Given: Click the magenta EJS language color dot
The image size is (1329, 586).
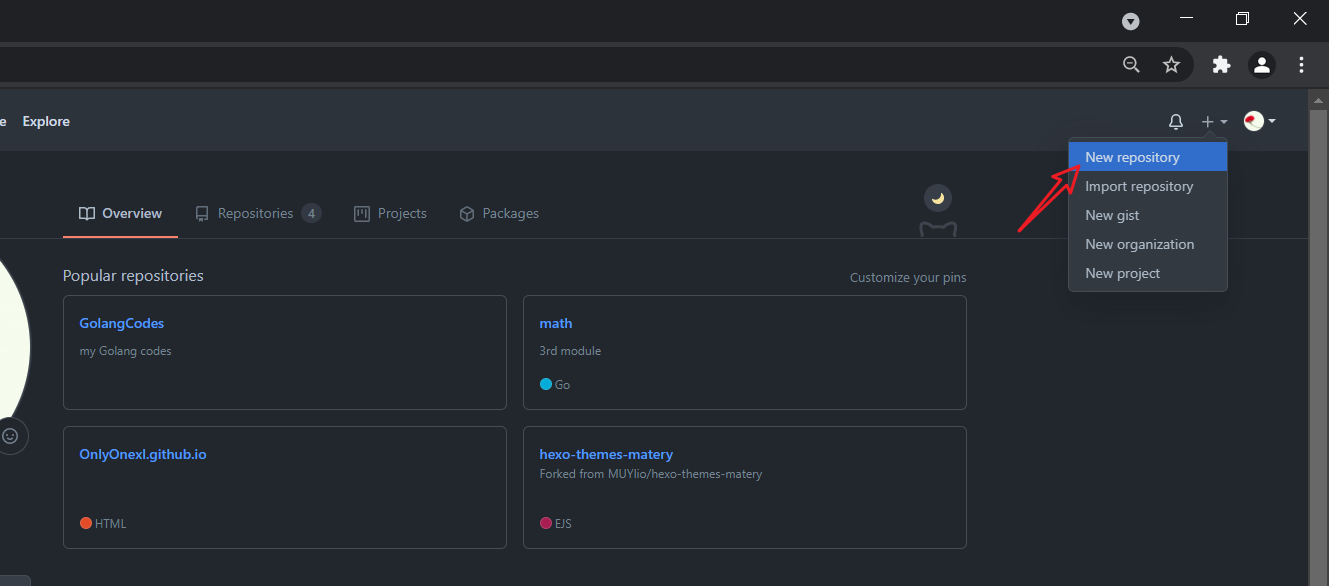Looking at the screenshot, I should 546,523.
